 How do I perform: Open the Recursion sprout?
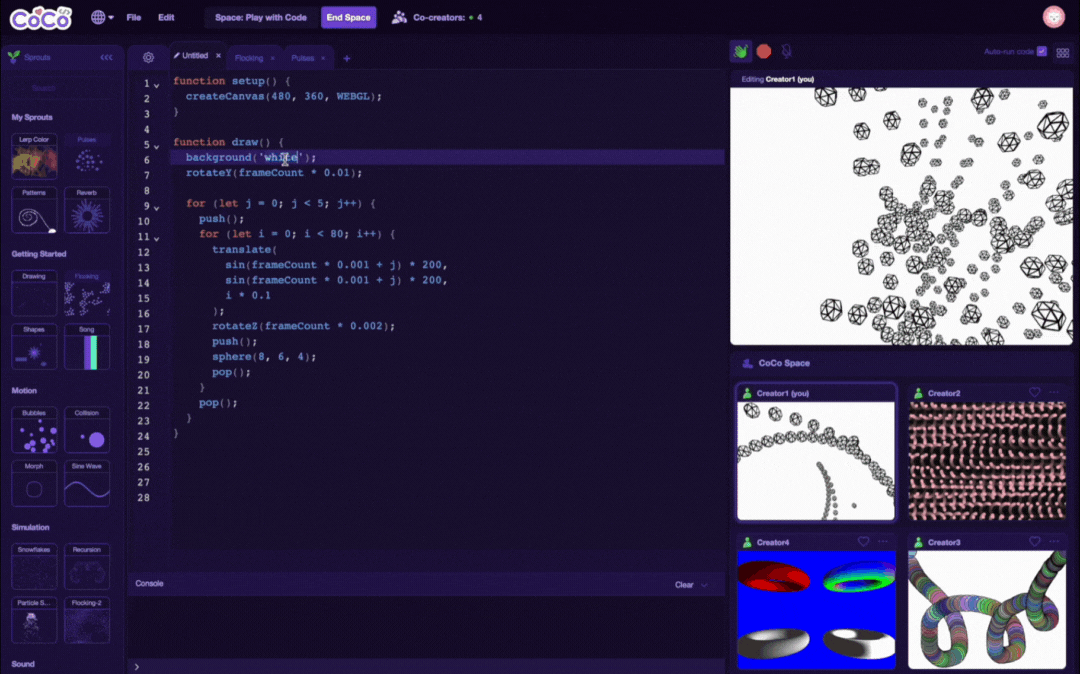pos(87,567)
